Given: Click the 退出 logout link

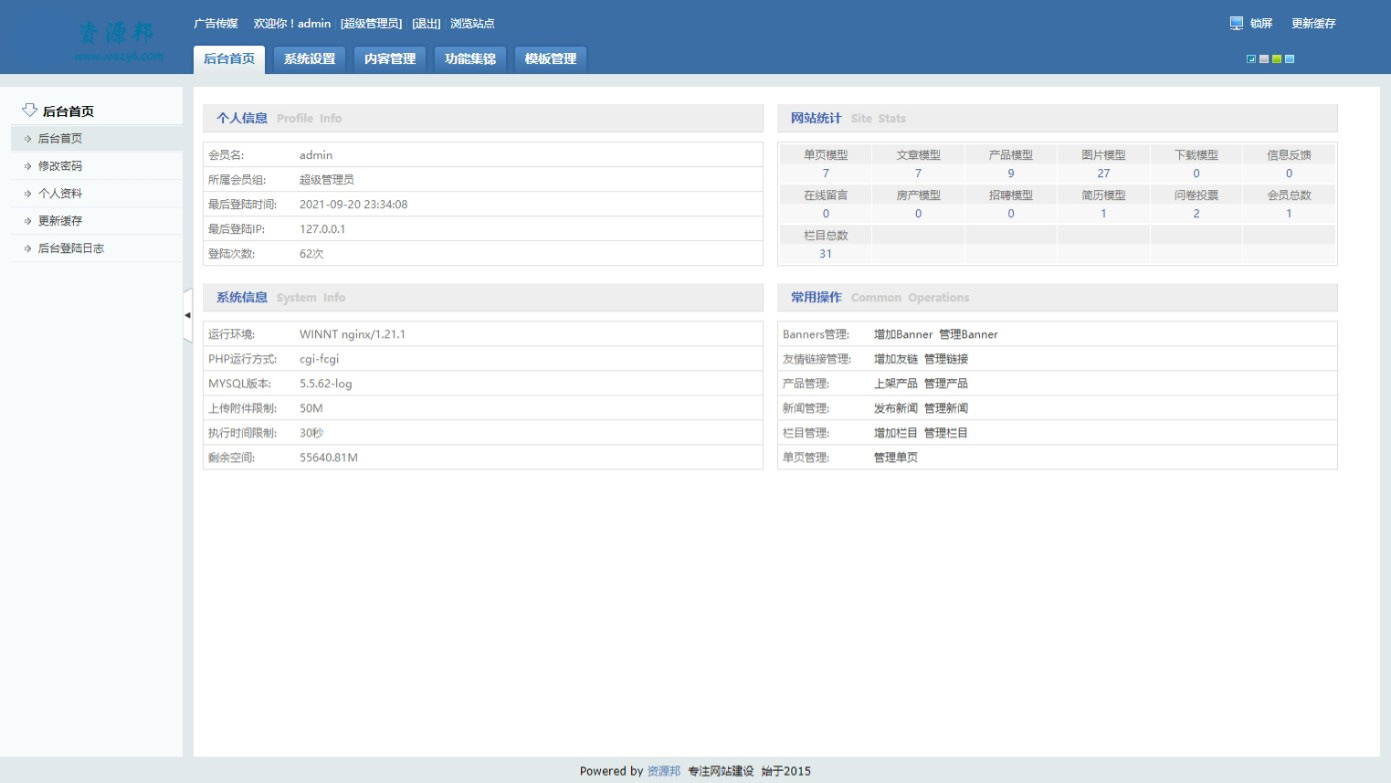Looking at the screenshot, I should (x=427, y=23).
